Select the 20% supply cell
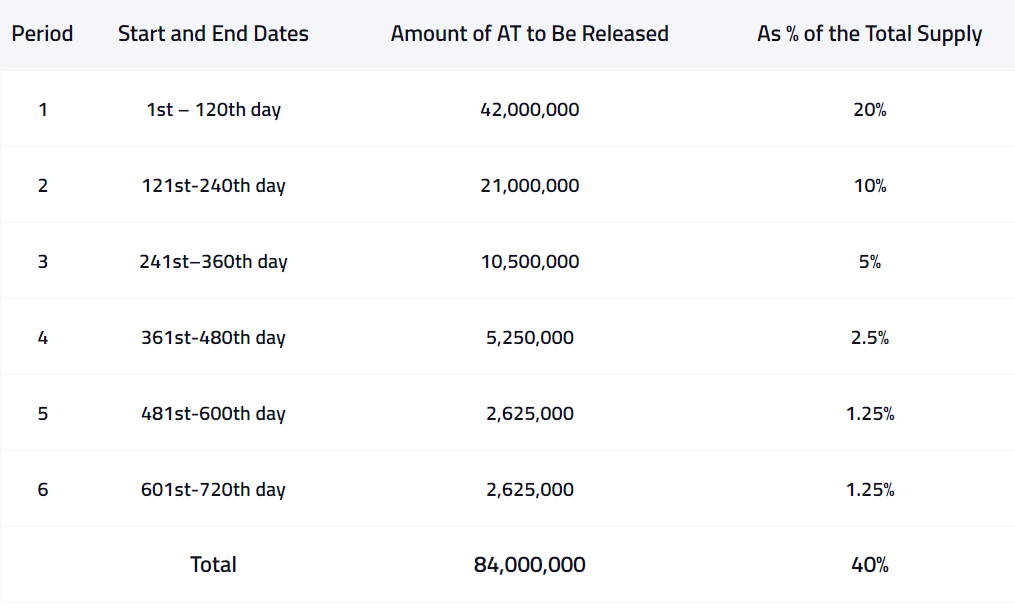 (869, 110)
